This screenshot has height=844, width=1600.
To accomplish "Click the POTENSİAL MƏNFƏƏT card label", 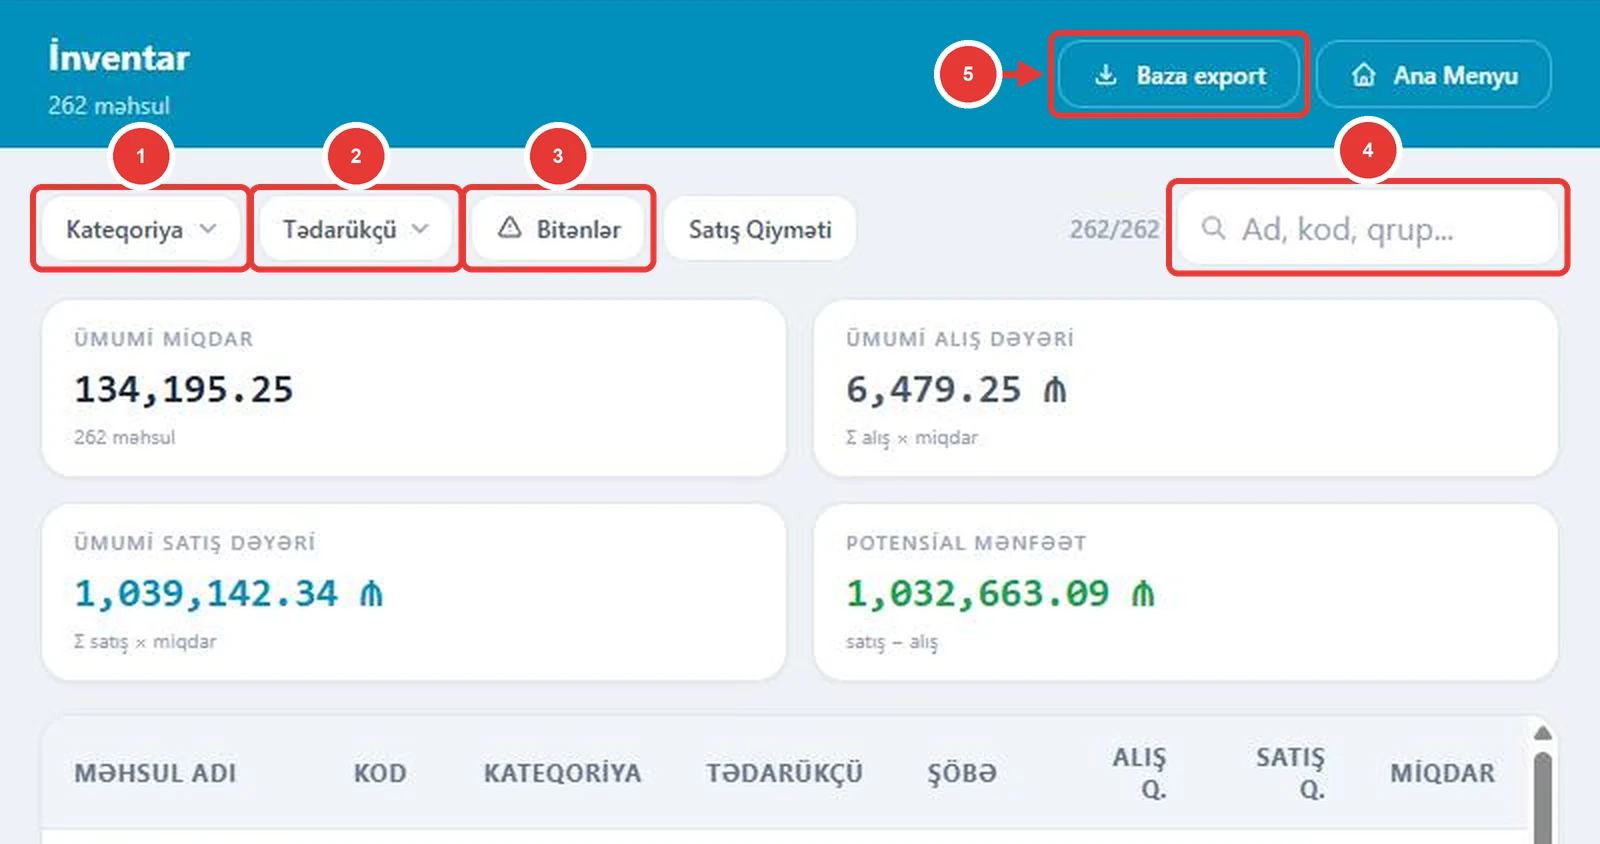I will [x=966, y=543].
